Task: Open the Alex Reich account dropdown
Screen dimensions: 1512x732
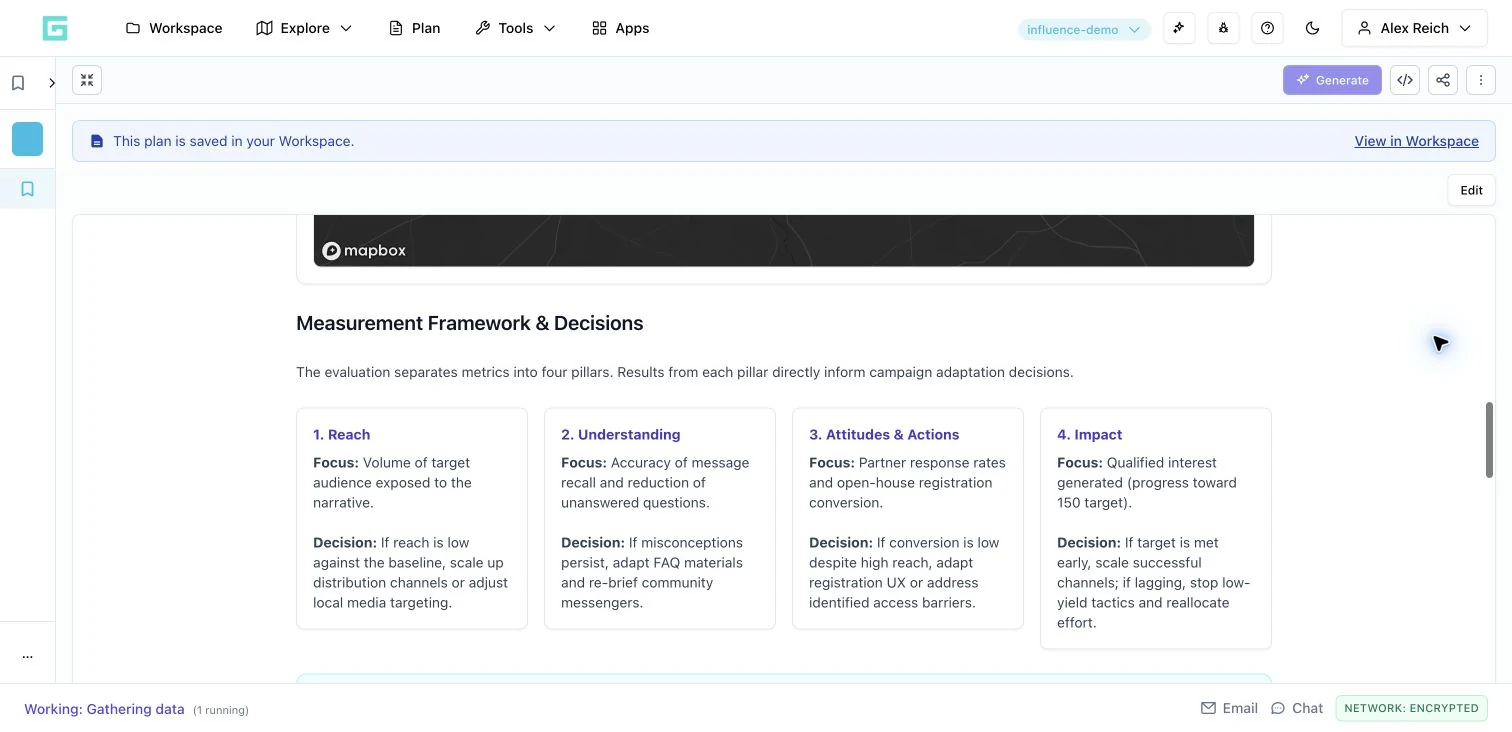Action: click(x=1414, y=28)
